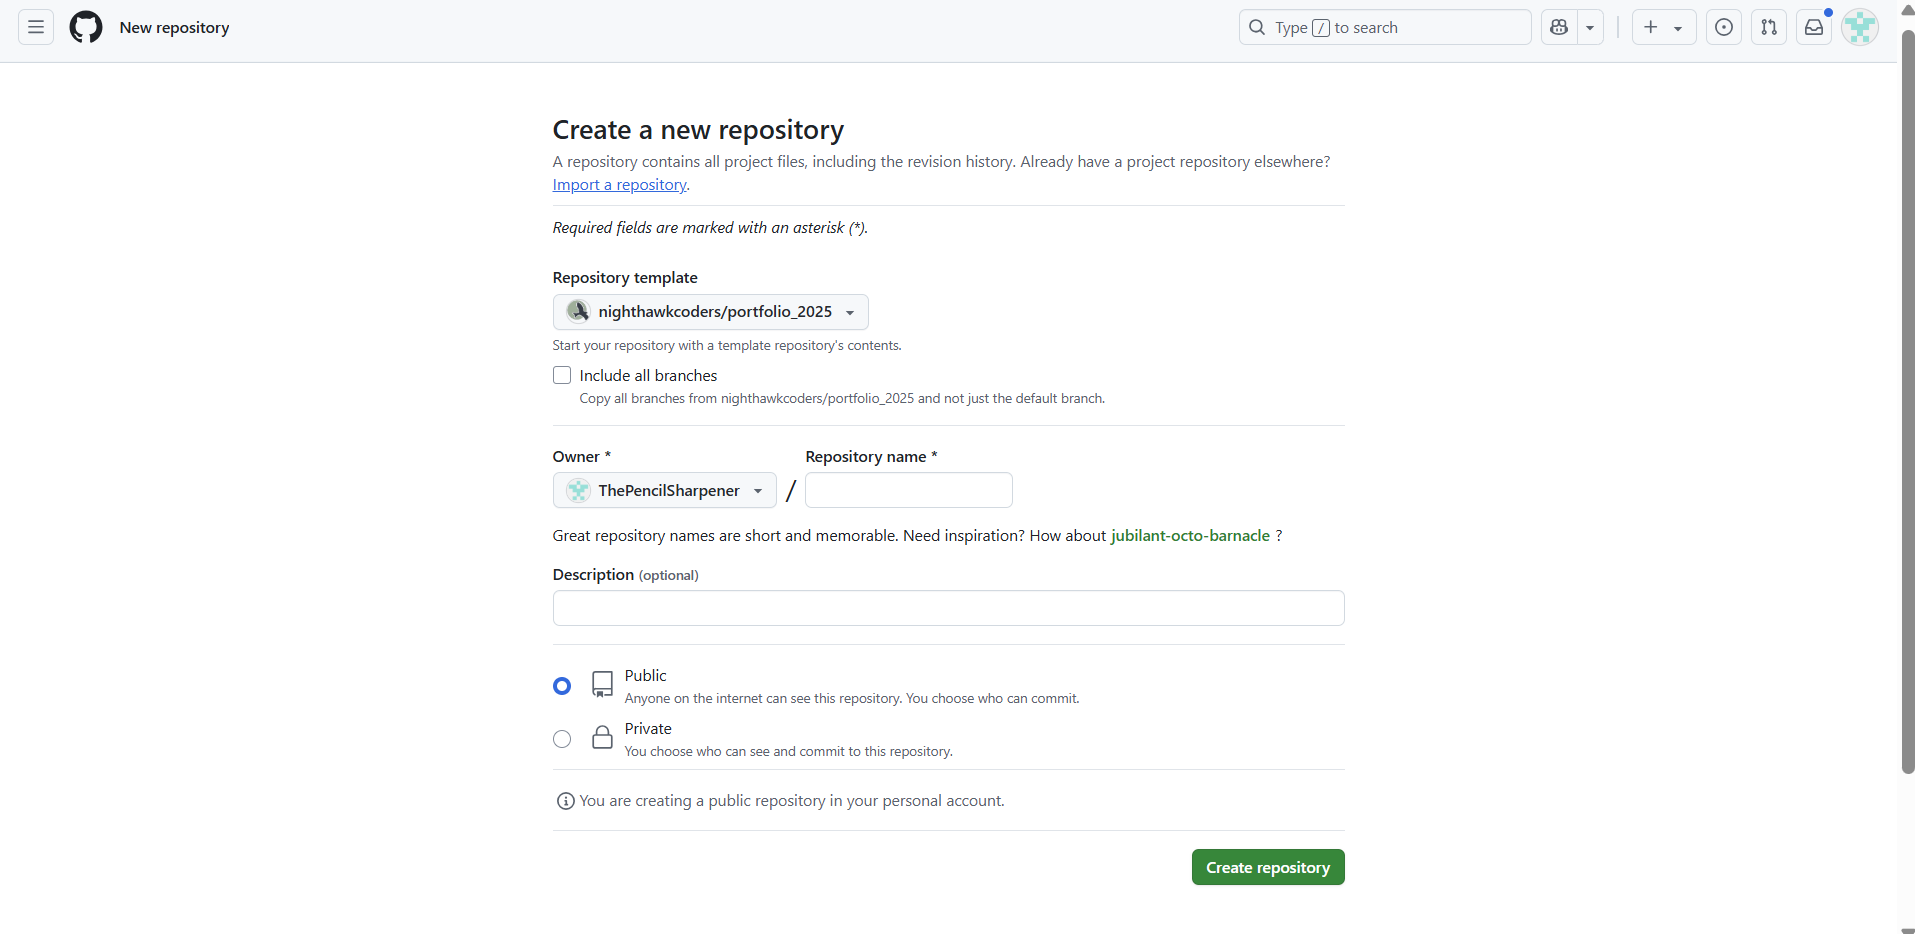Open the notifications inbox
Screen dimensions: 1915x934
[1813, 27]
